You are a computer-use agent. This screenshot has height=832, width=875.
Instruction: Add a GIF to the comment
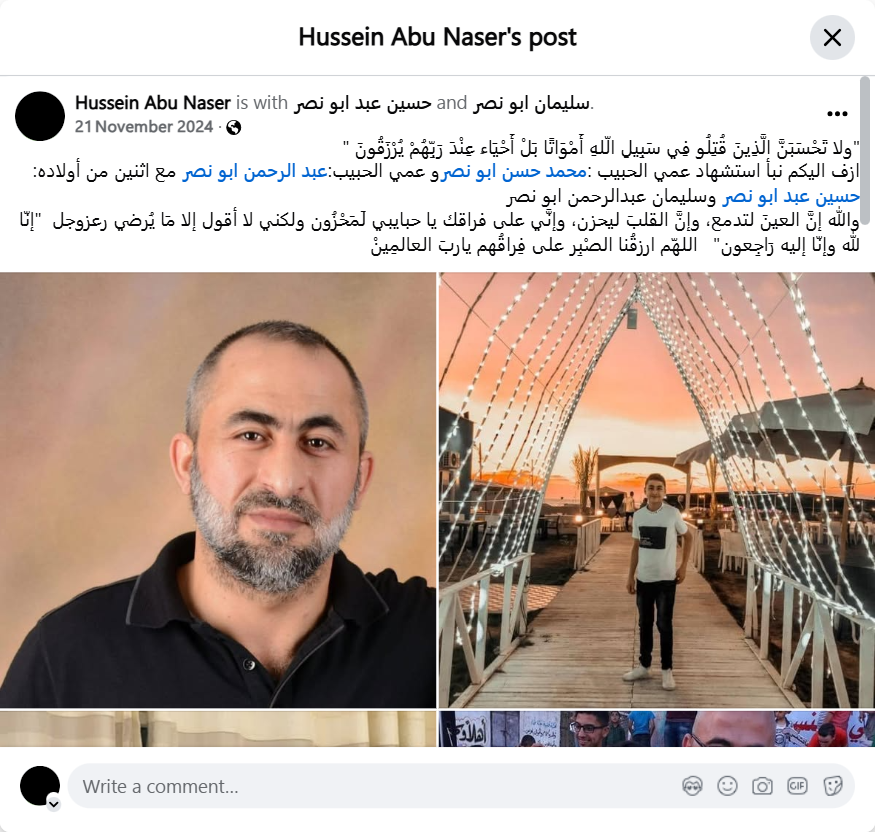[x=797, y=786]
